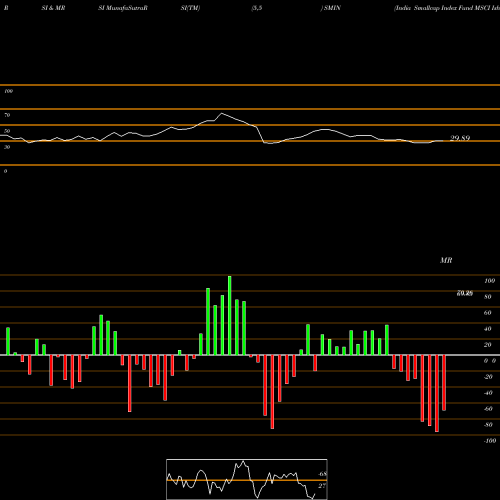
Task: Select the 'SI(TM)' header label
Action: click(190, 8)
